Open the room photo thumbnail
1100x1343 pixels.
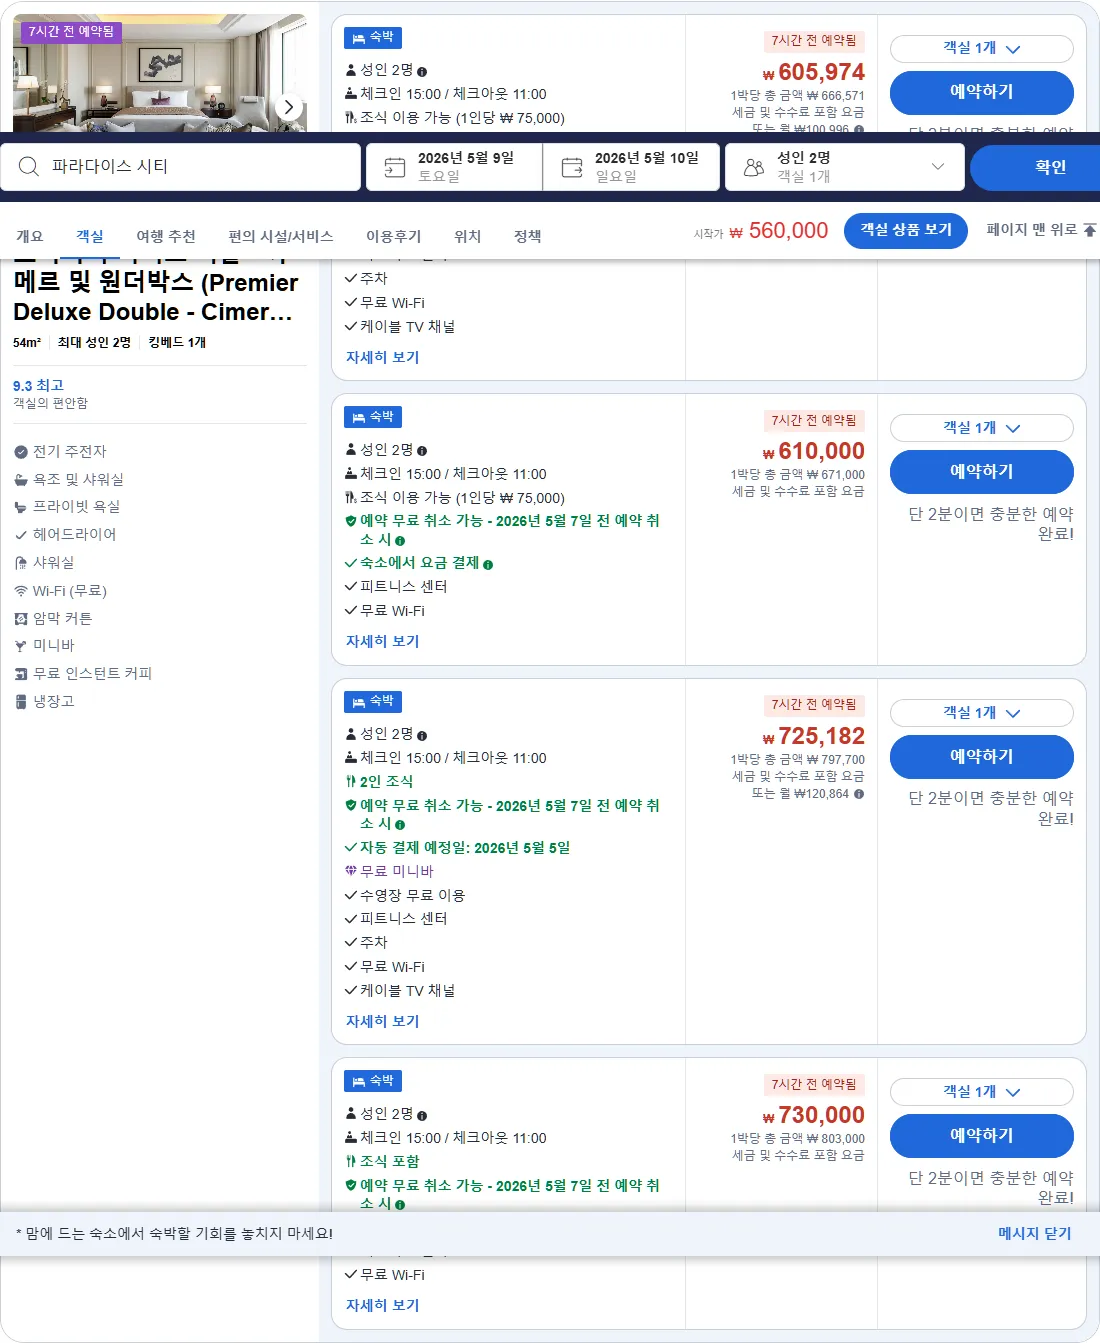160,73
